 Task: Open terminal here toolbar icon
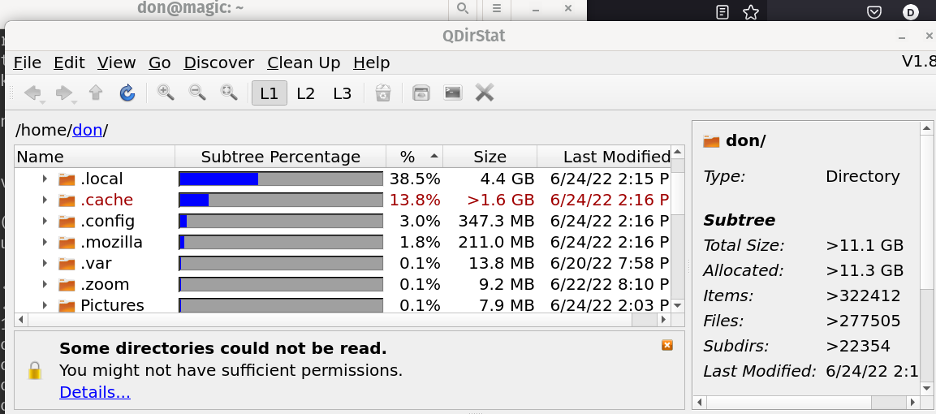click(453, 93)
